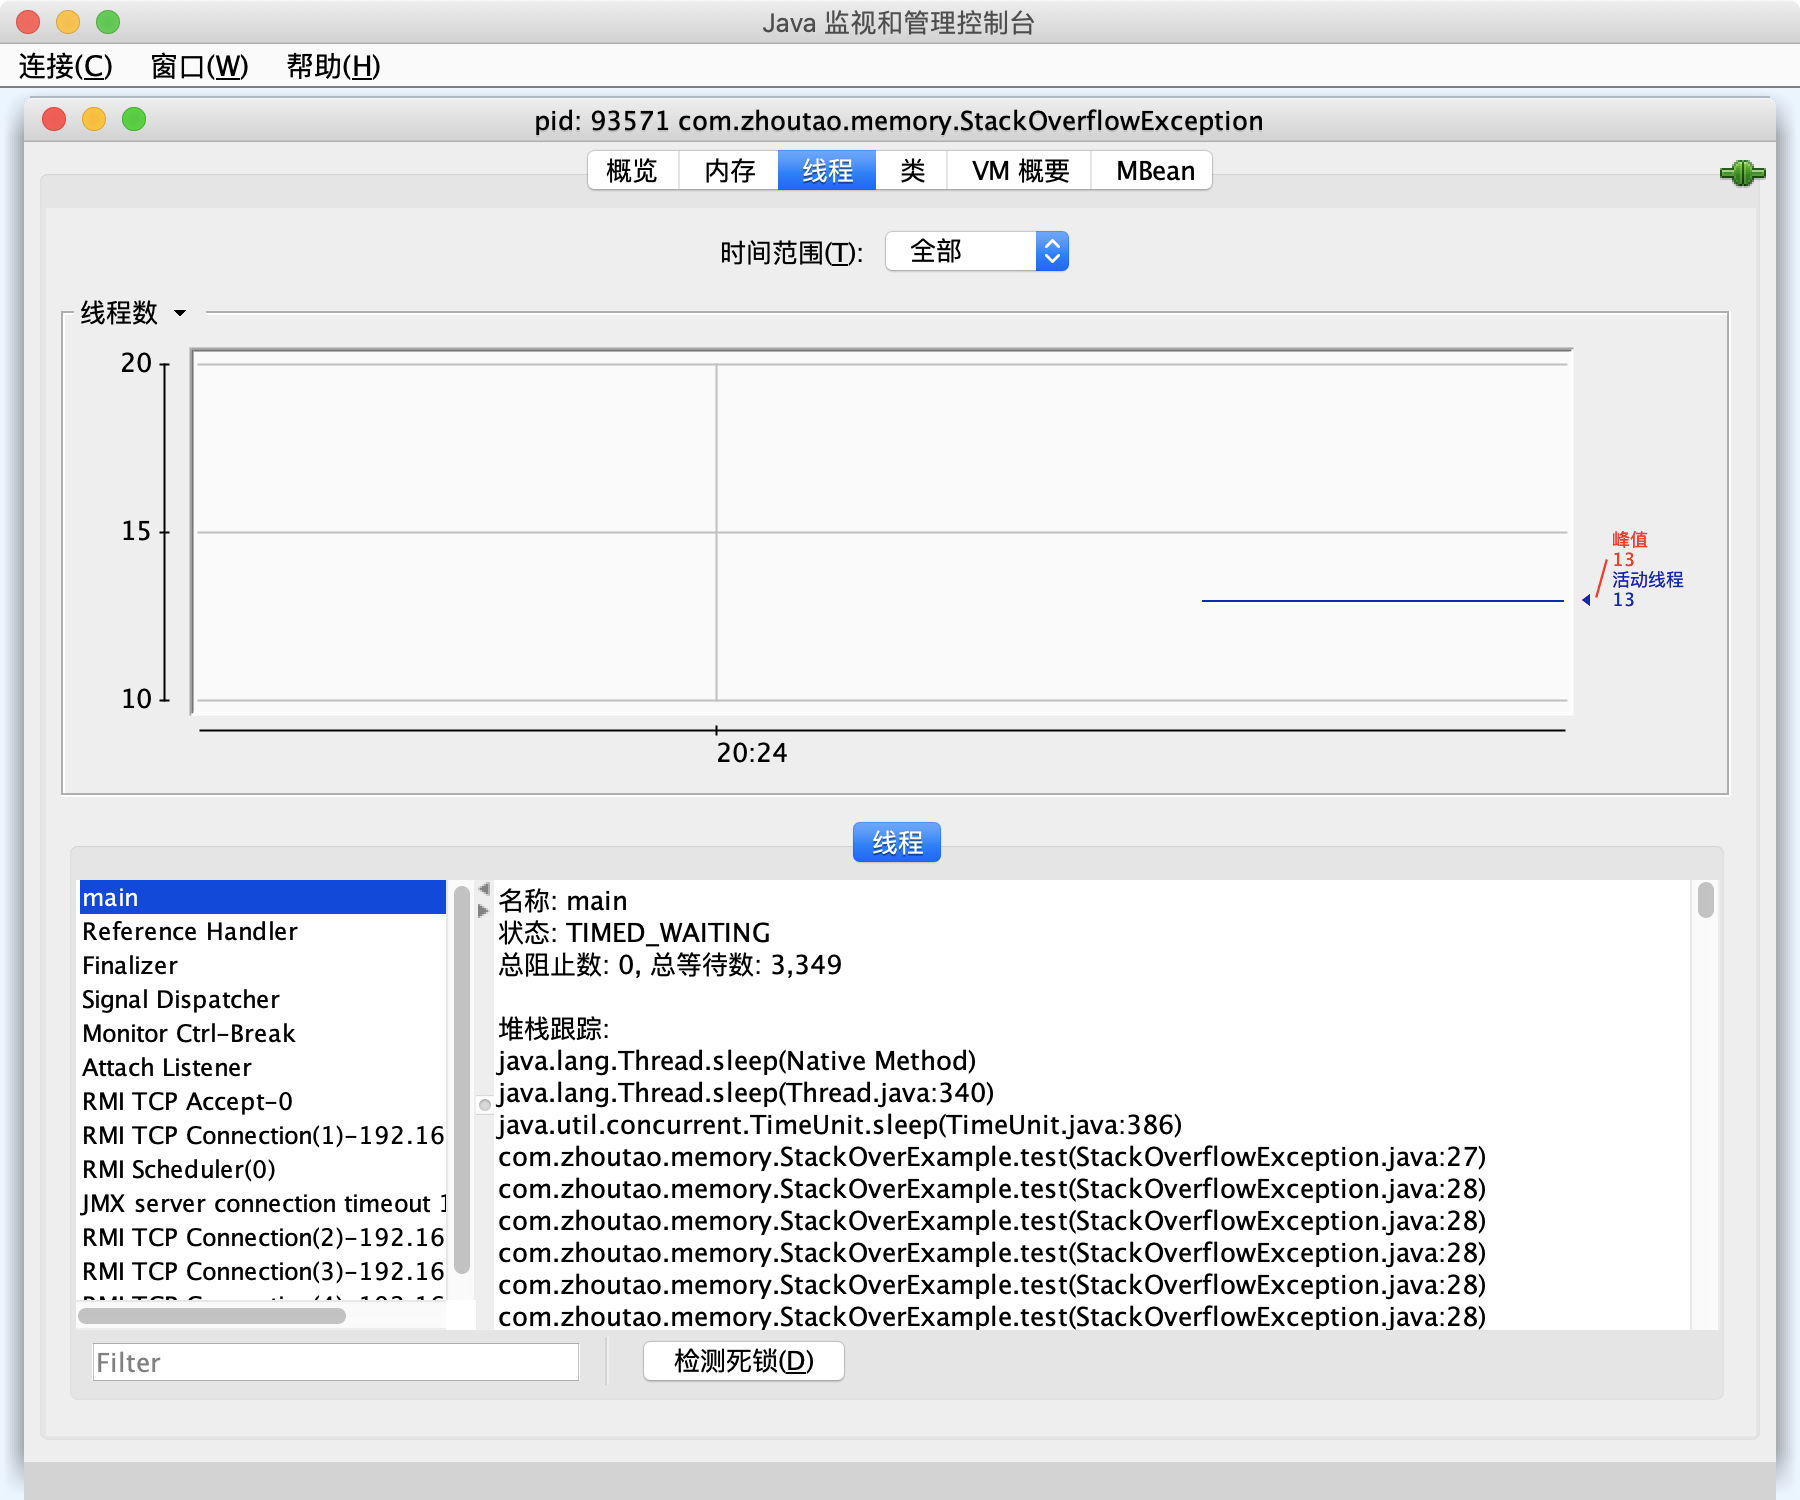This screenshot has width=1800, height=1500.
Task: Select the RMI Scheduler(0) thread
Action: [262, 1169]
